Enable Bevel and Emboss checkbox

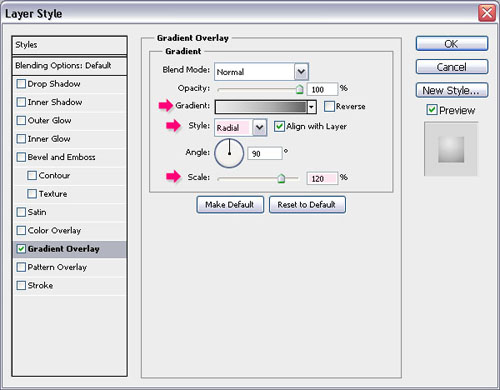21,157
